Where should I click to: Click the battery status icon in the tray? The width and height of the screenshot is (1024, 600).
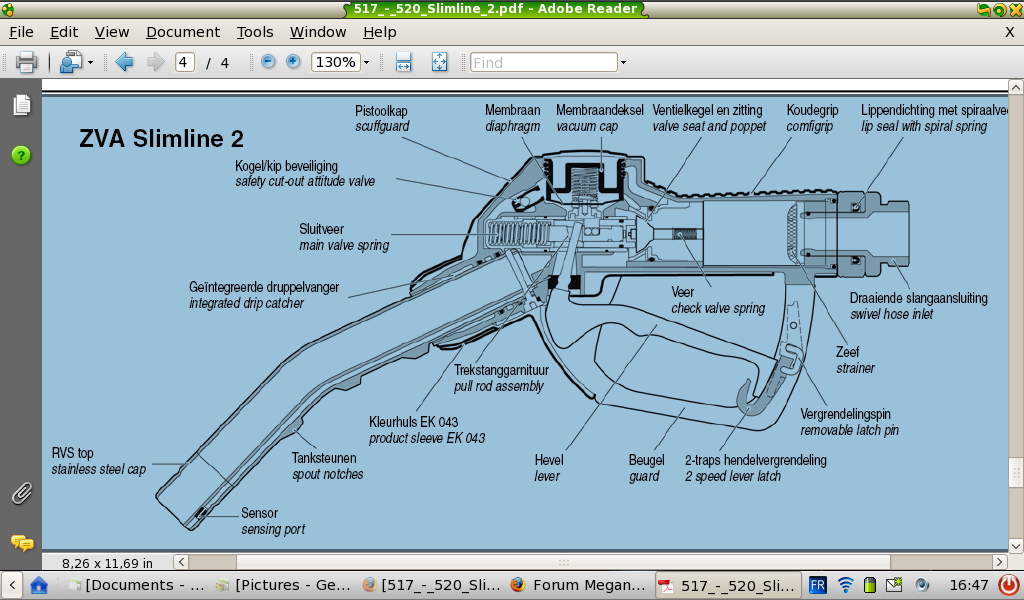click(870, 585)
